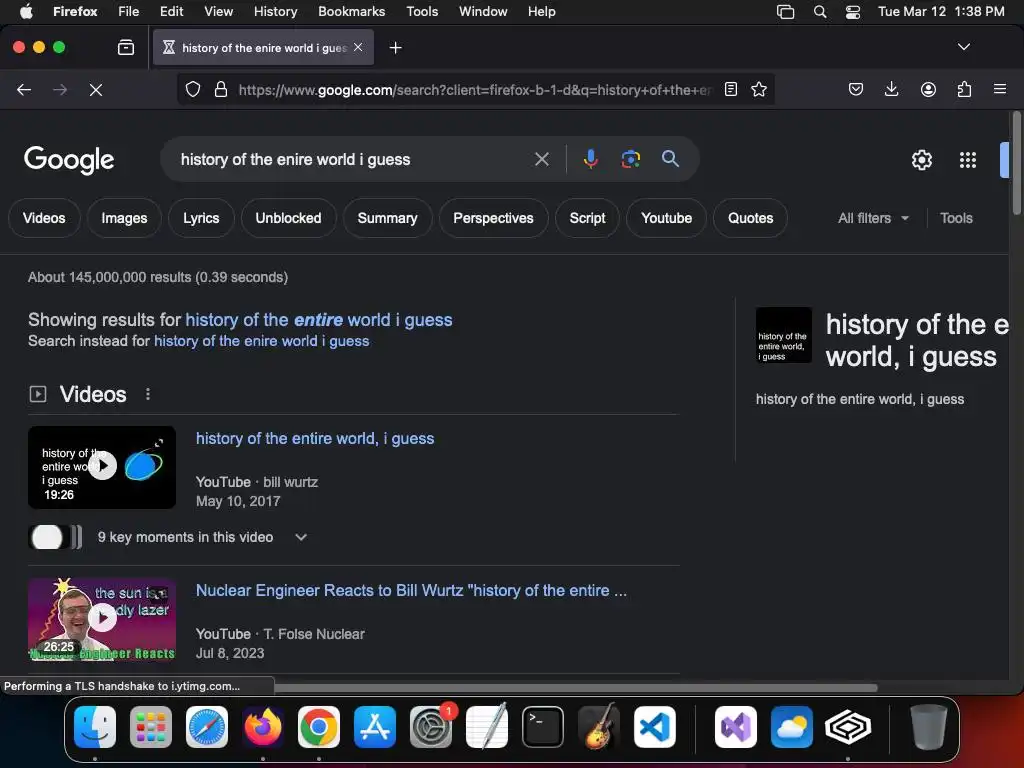Stop page loading with X button
Screen dimensions: 1024x768
[x=96, y=89]
